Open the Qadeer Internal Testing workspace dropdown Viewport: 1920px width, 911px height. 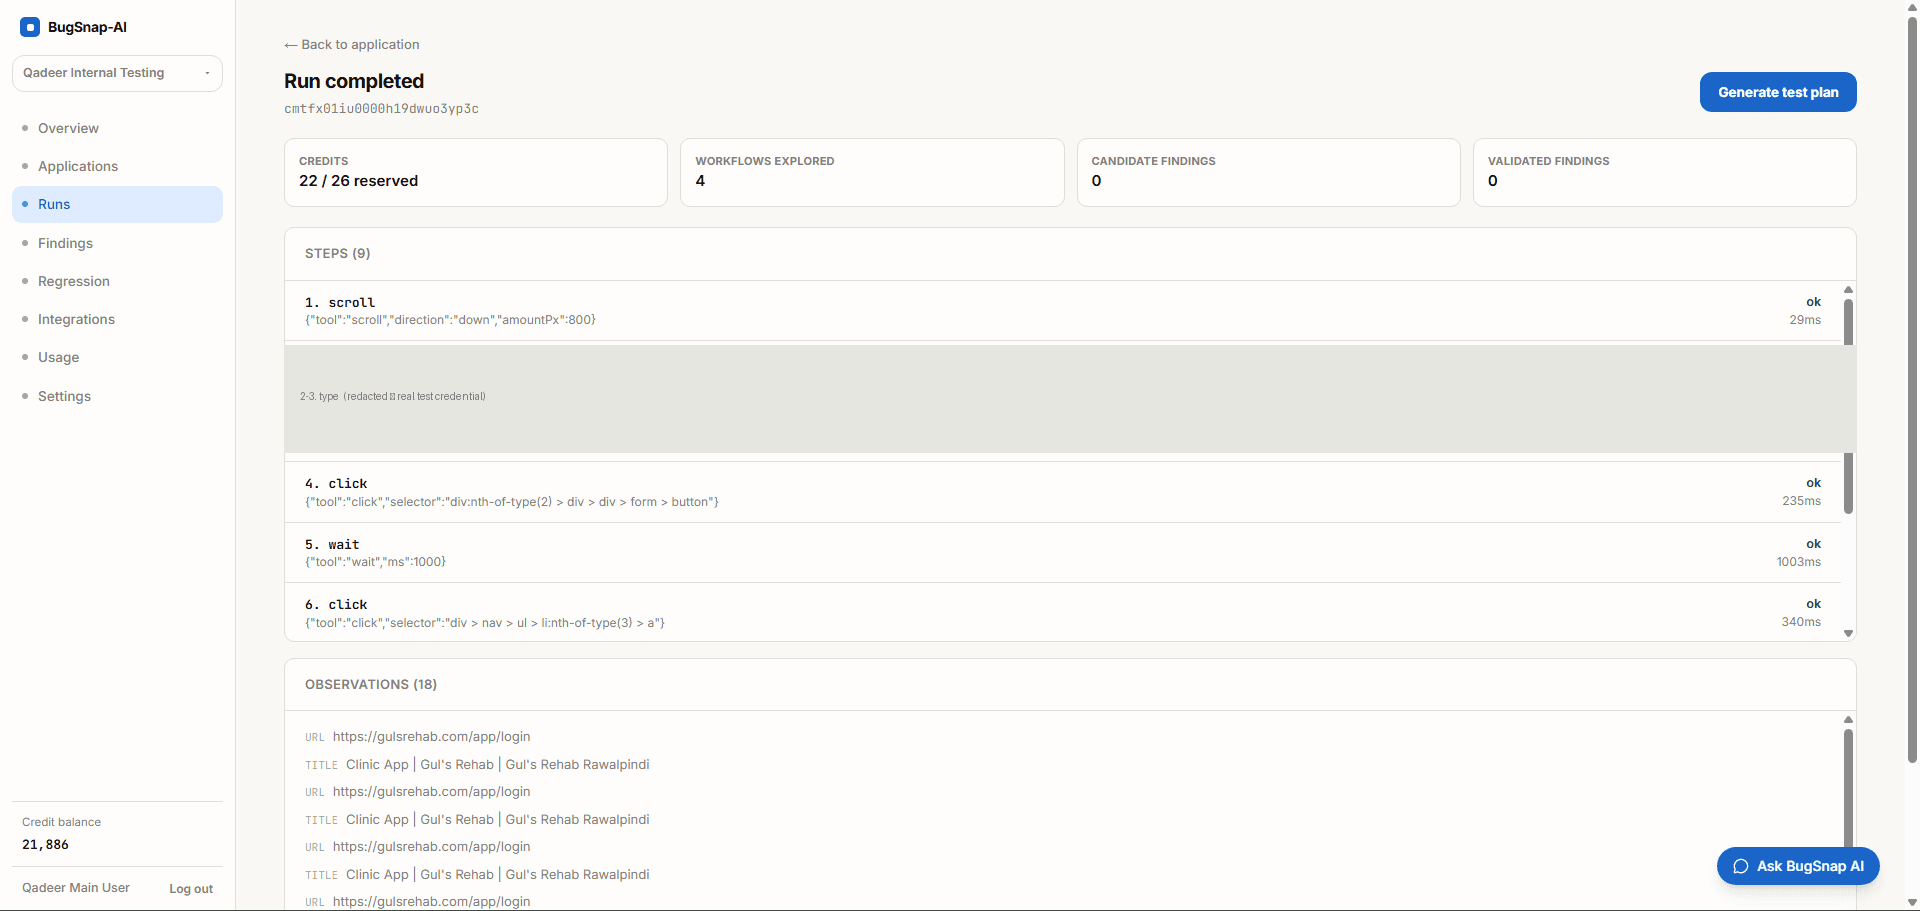tap(117, 73)
